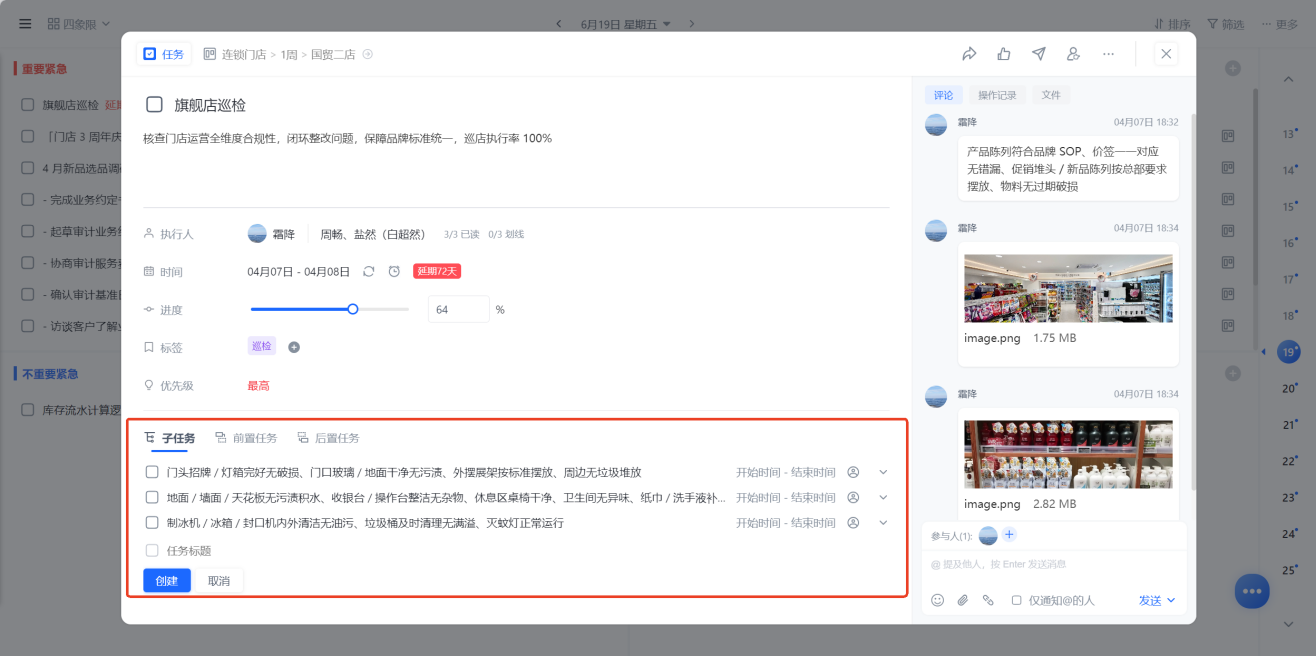Viewport: 1316px width, 656px height.
Task: Click the 取消 button
Action: (x=218, y=581)
